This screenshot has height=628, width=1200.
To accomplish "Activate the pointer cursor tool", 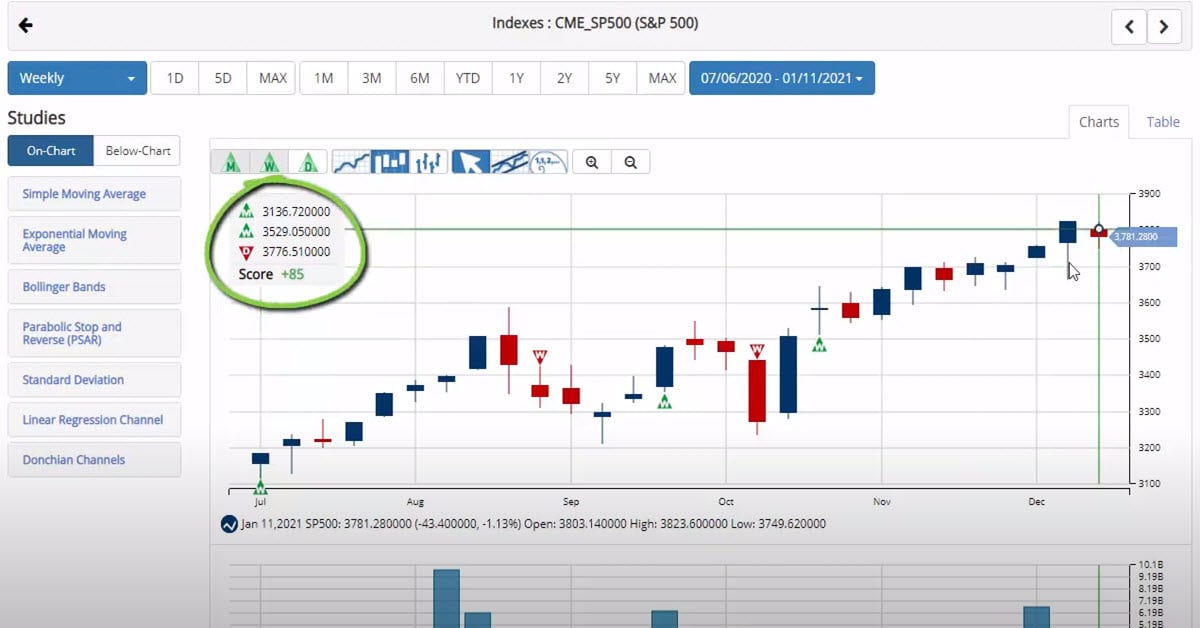I will (470, 162).
